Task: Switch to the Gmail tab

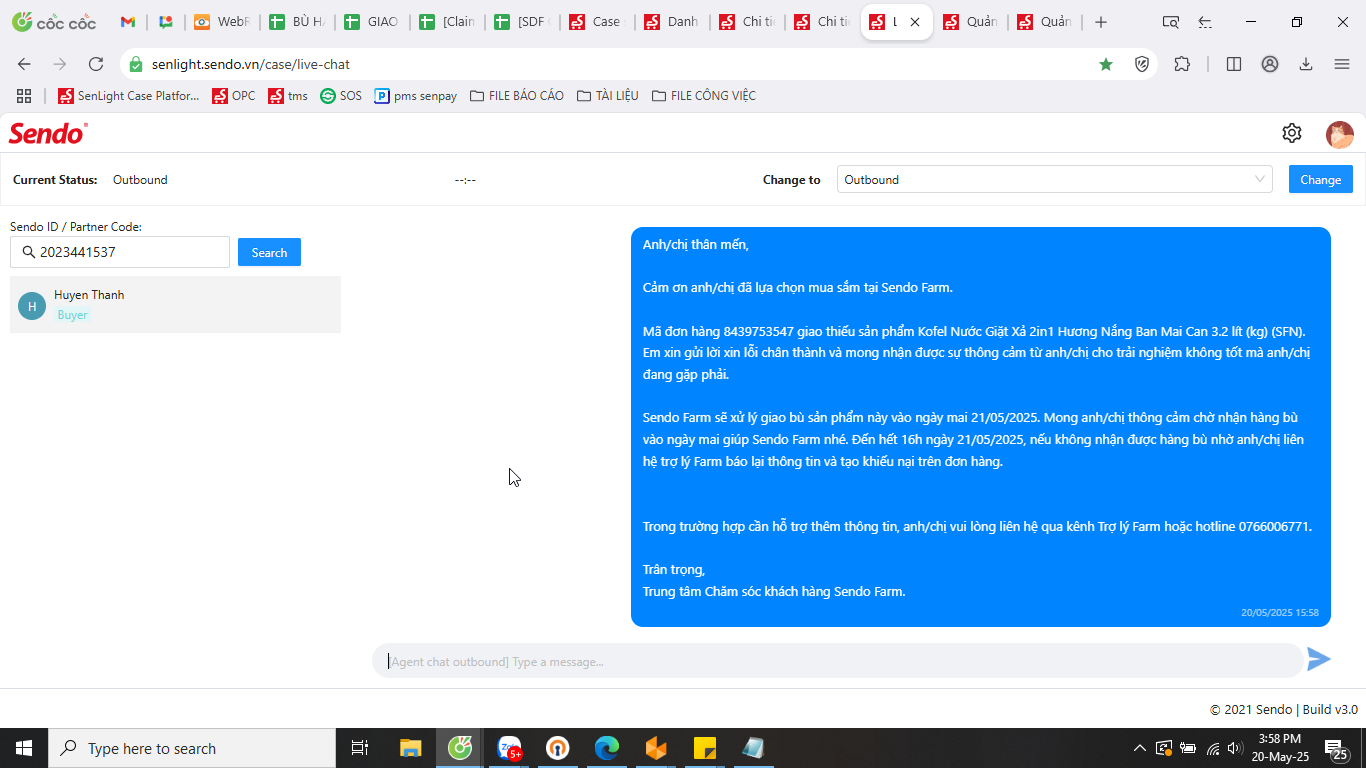Action: tap(128, 22)
